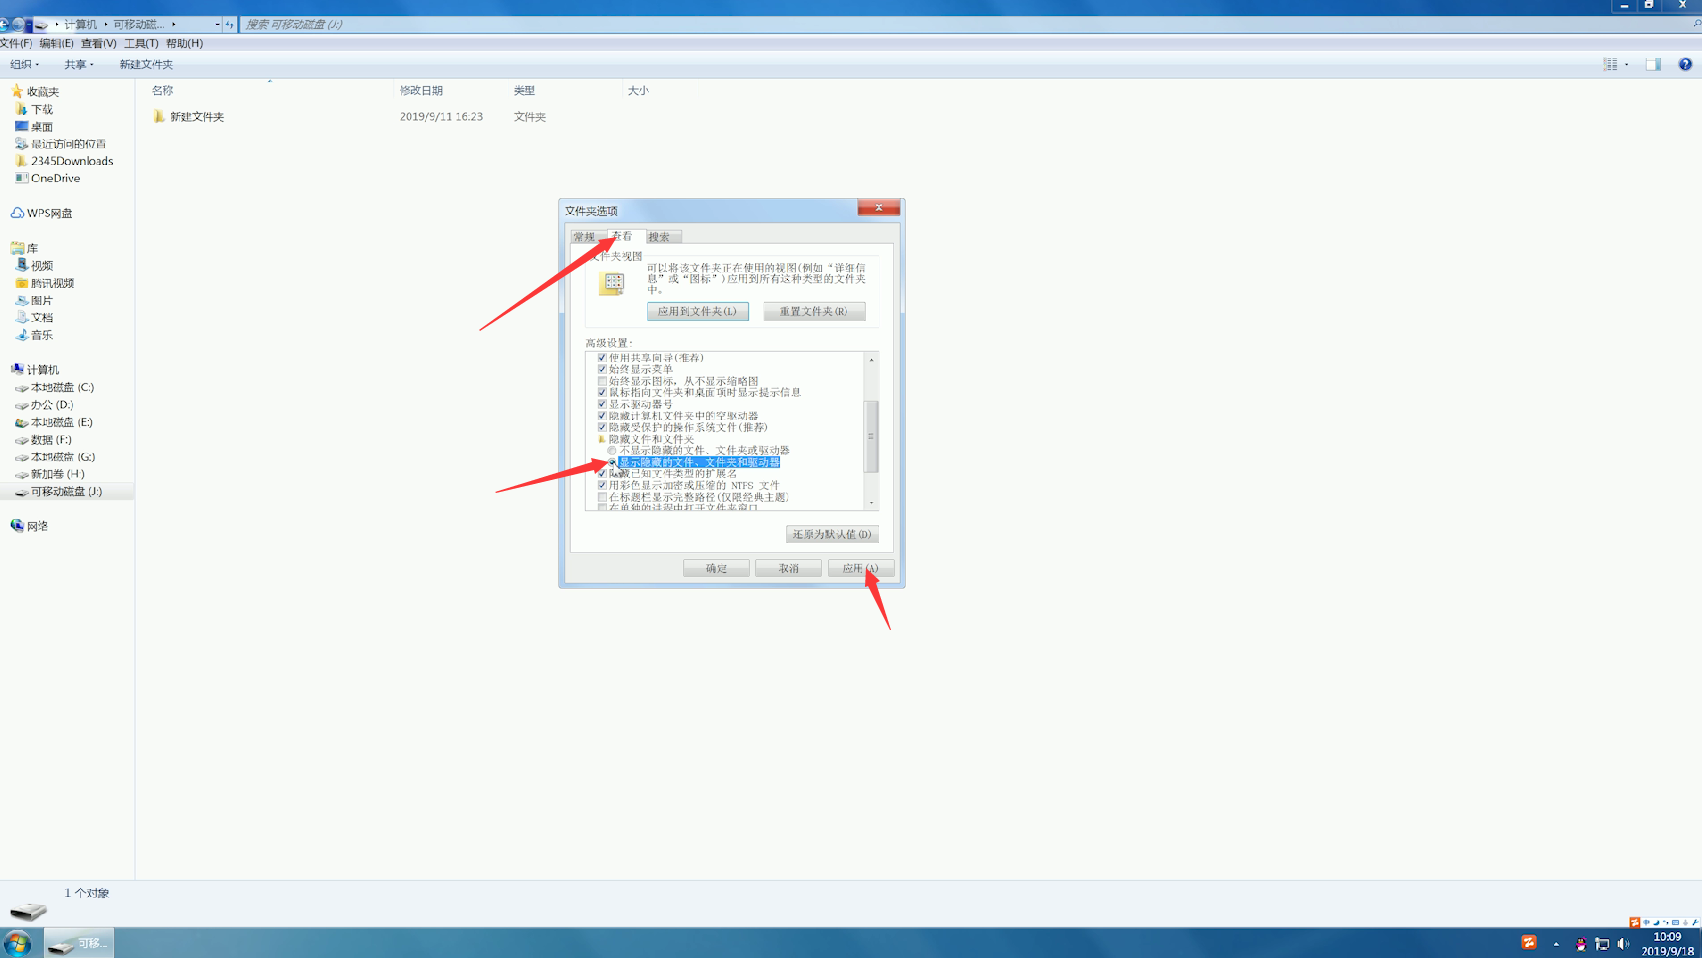Toggle 始终显示图标，从不显示缩略图 checkbox
Screen dimensions: 1702x958
pyautogui.click(x=602, y=381)
